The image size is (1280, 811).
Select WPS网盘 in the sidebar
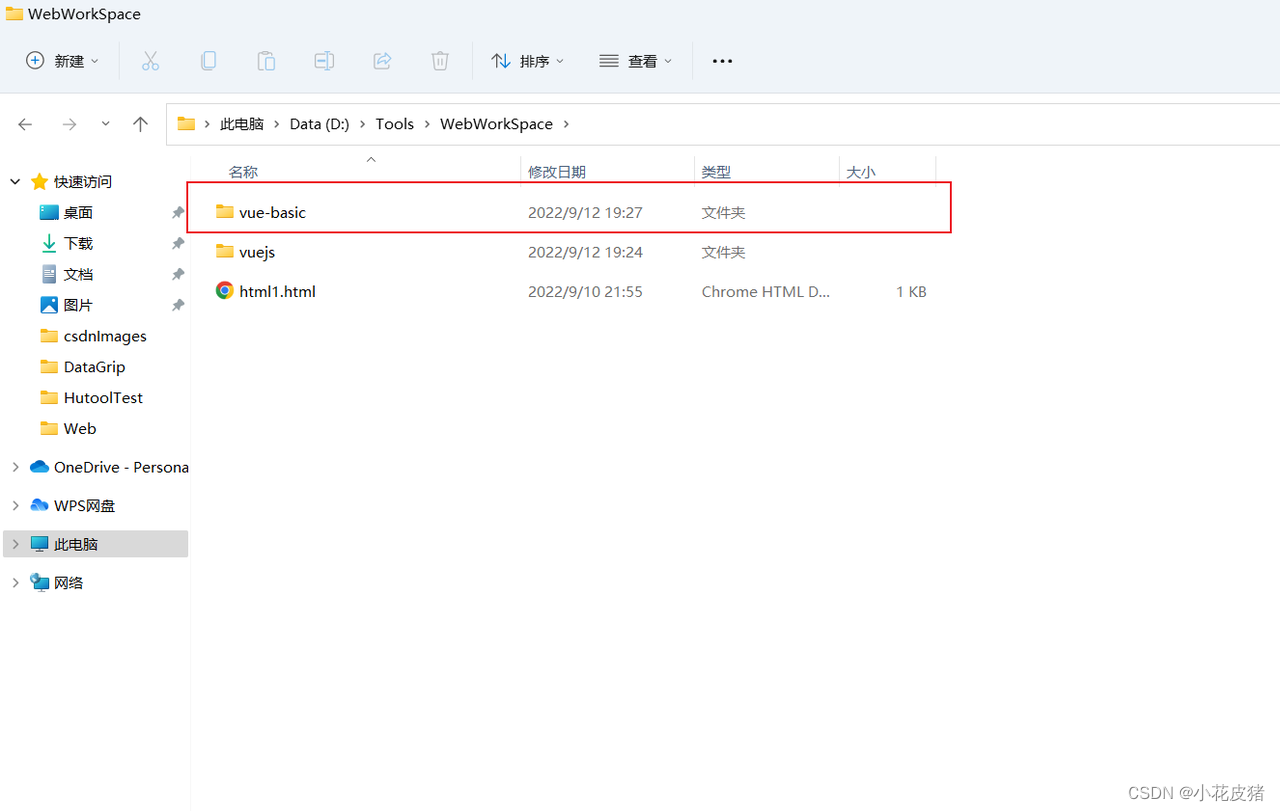coord(84,505)
